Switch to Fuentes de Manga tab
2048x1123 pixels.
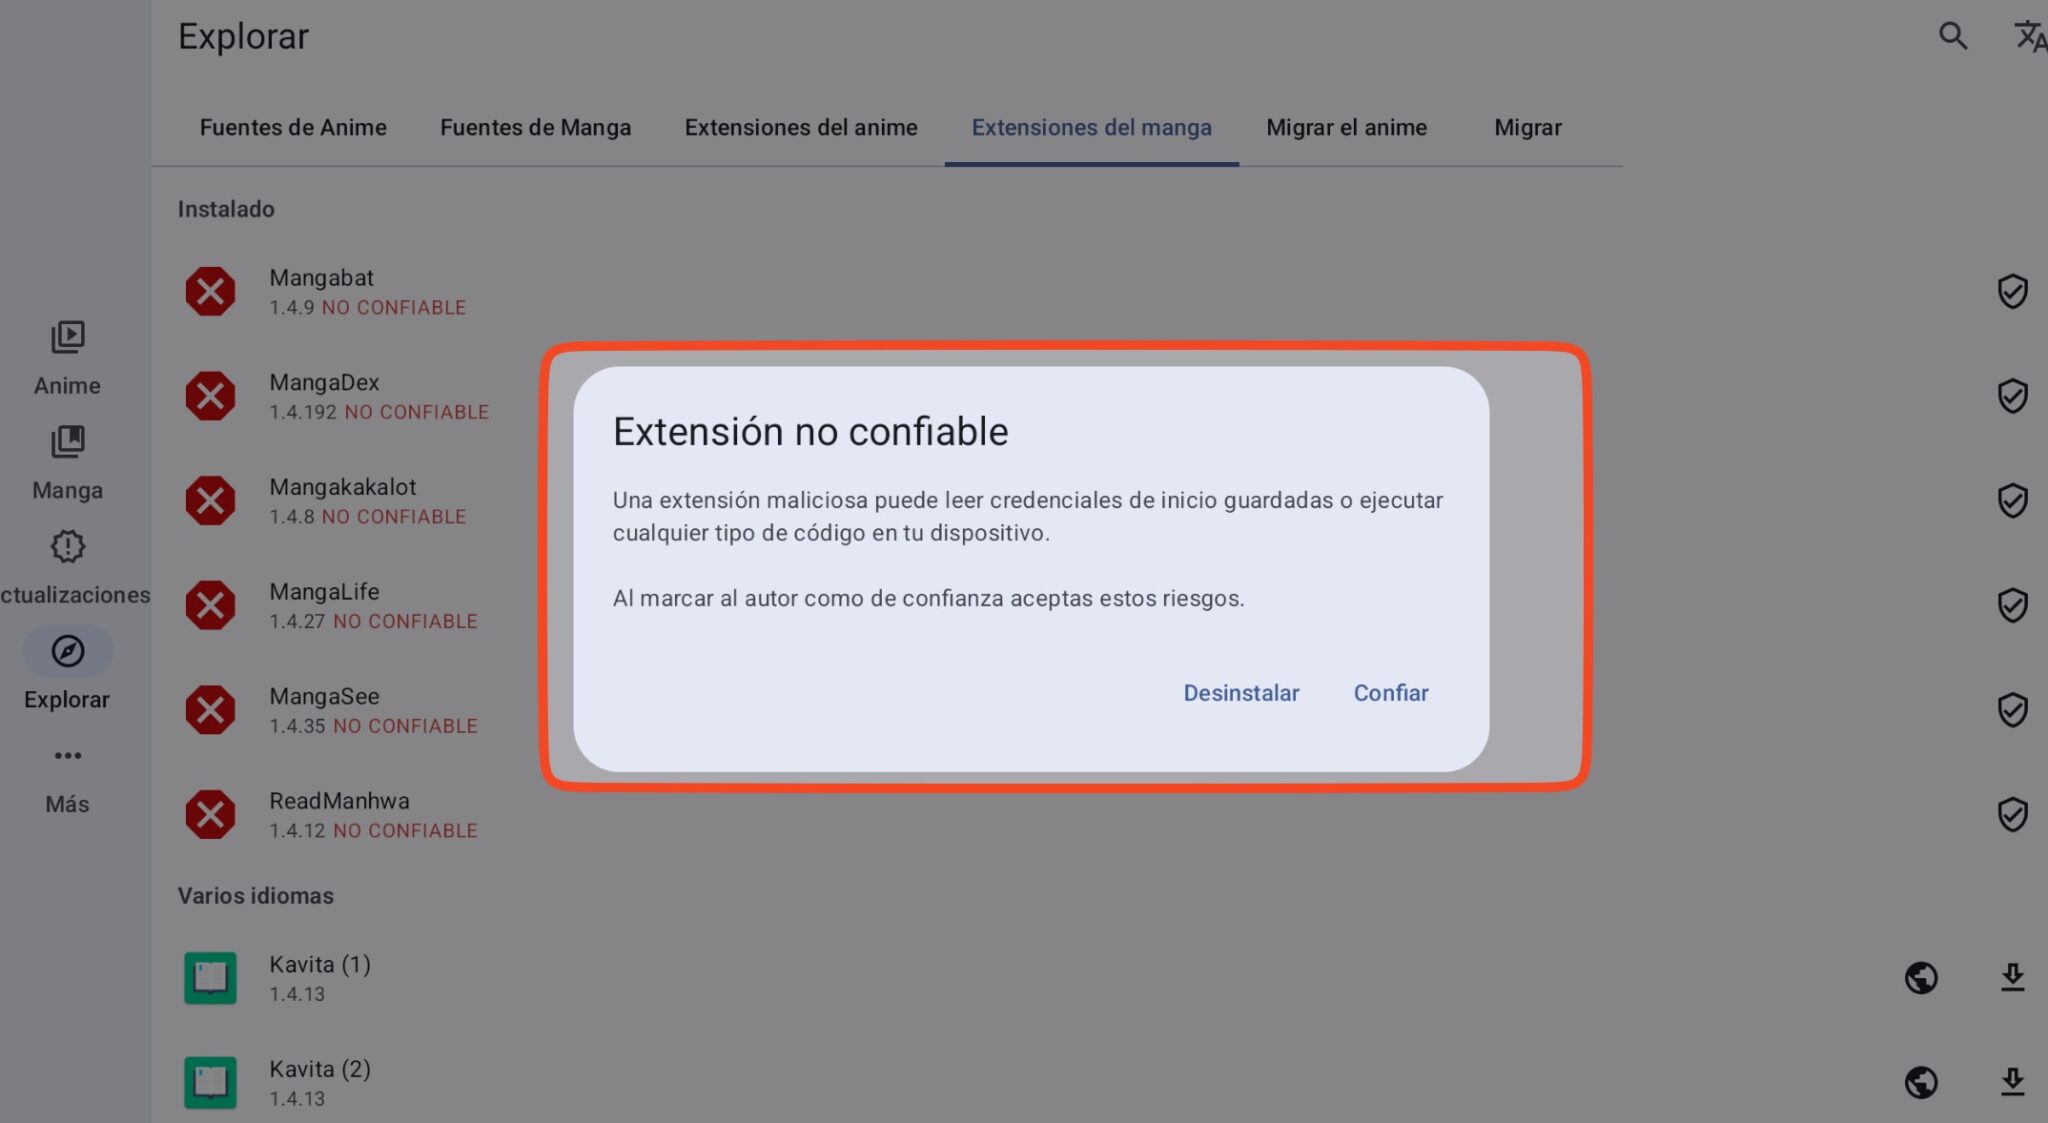tap(535, 128)
